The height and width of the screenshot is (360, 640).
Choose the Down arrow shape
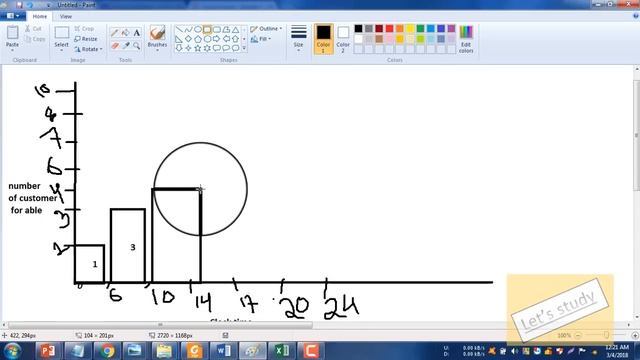pyautogui.click(x=179, y=48)
